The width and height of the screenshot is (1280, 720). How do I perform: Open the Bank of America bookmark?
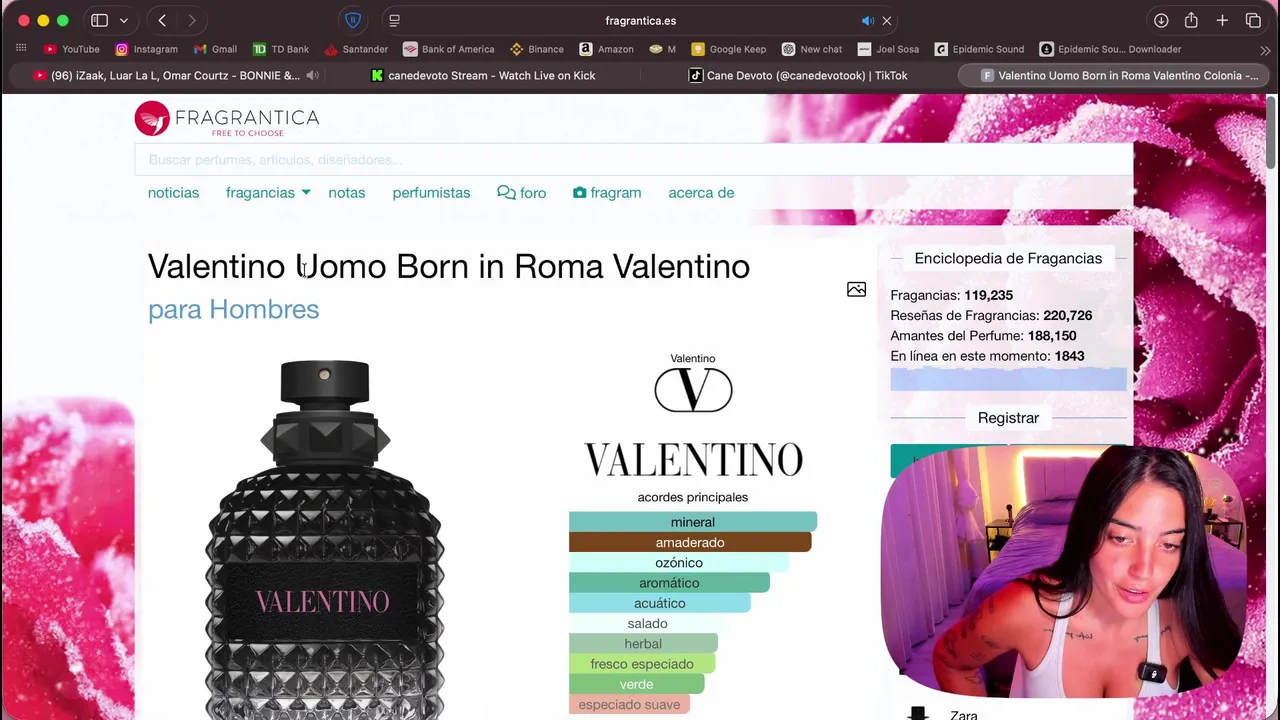click(x=448, y=49)
